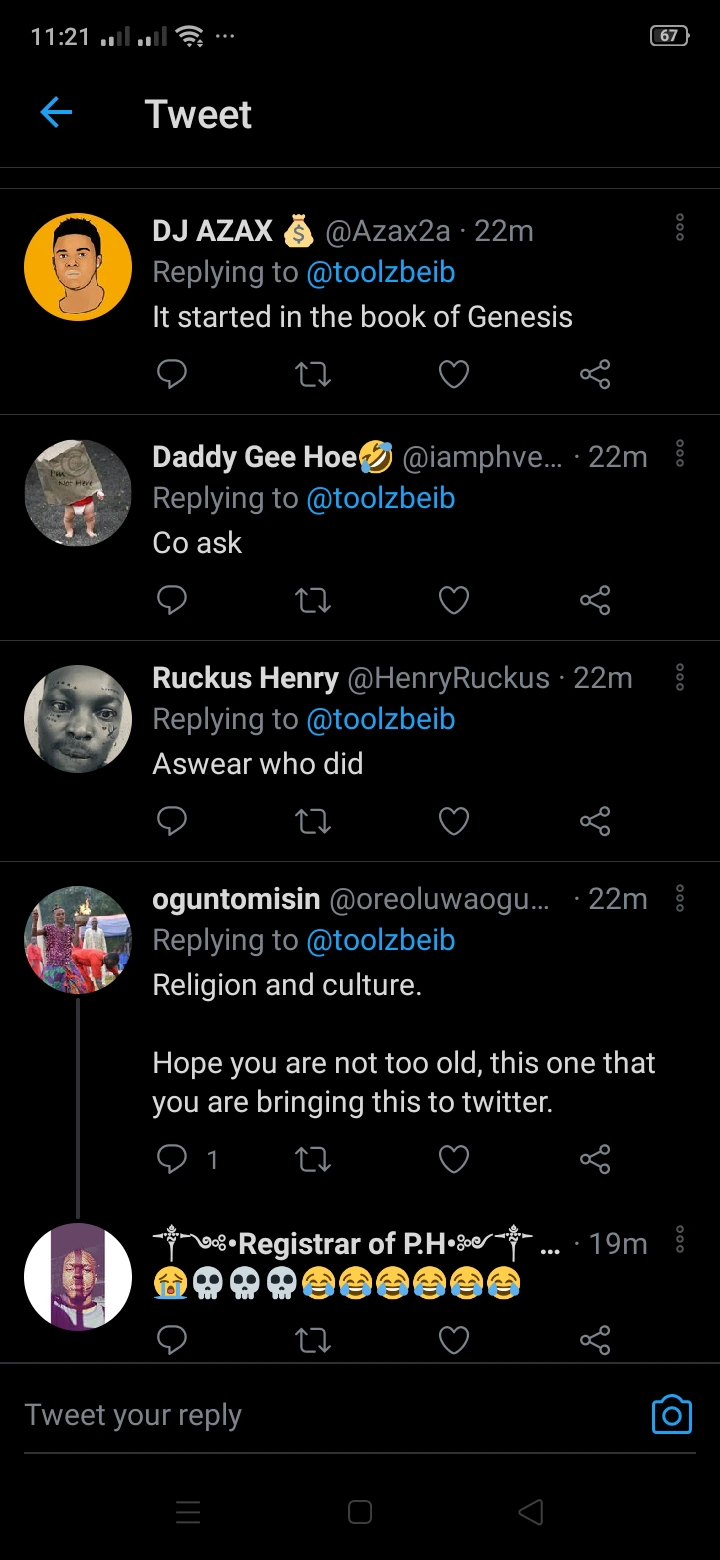This screenshot has height=1560, width=720.
Task: Tap the 'Tweet your reply' field
Action: click(x=300, y=1415)
